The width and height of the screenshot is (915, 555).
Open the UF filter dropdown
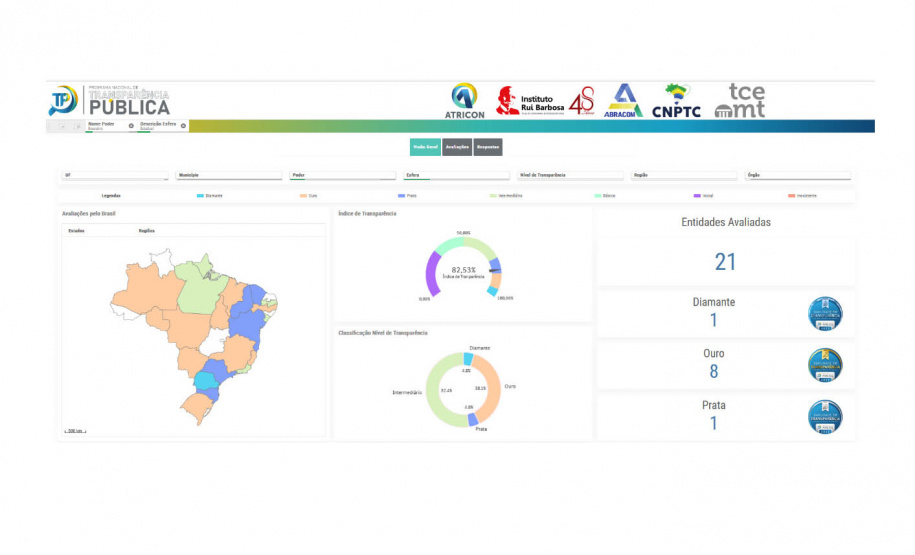point(115,175)
